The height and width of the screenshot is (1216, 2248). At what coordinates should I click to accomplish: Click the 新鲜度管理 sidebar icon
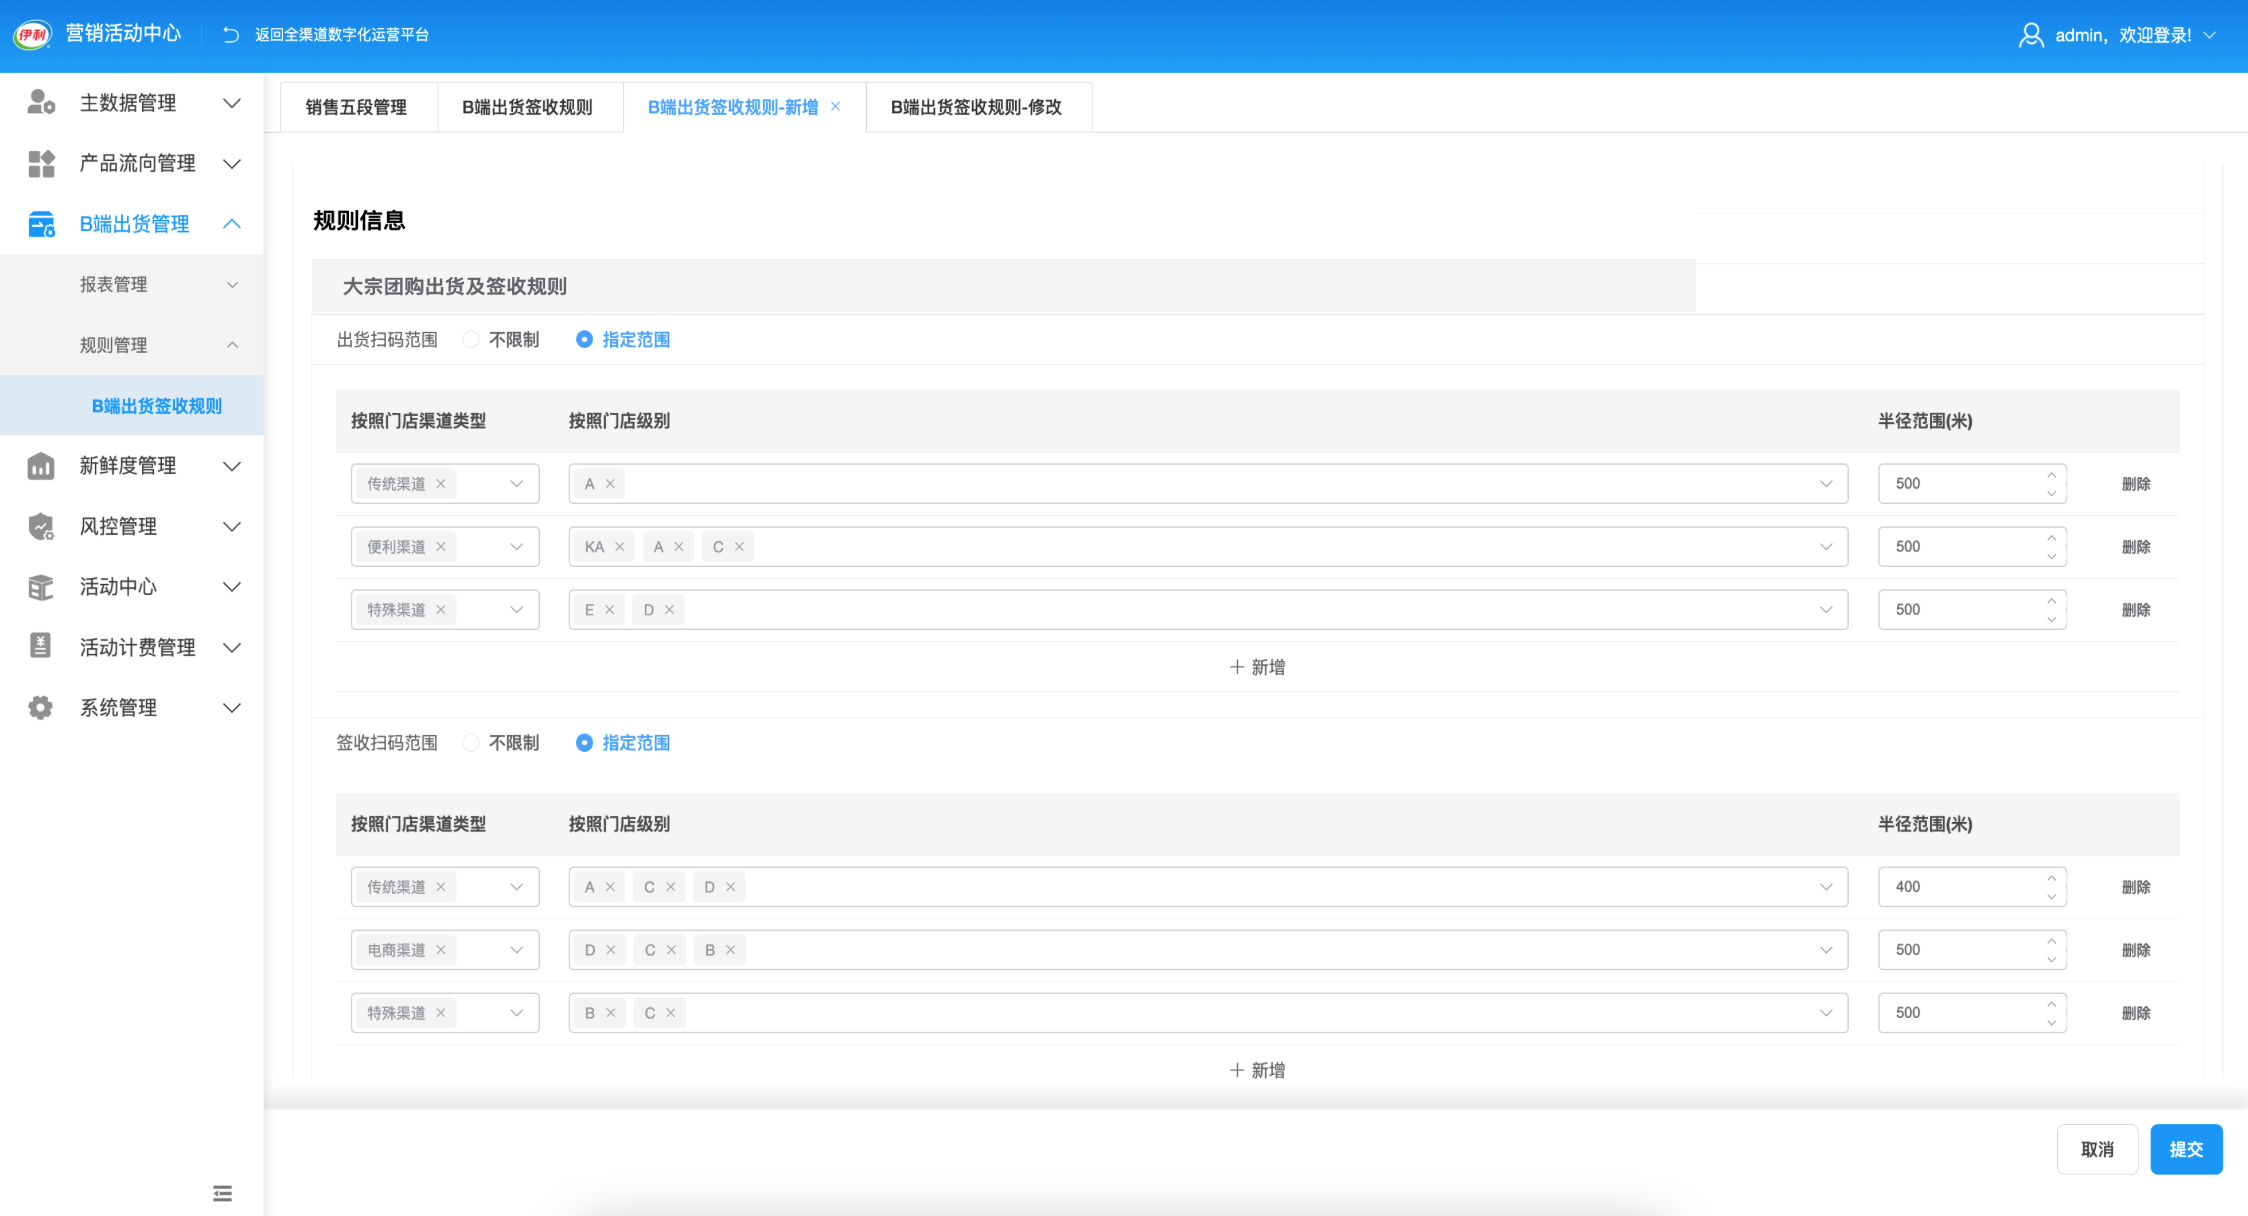coord(41,466)
